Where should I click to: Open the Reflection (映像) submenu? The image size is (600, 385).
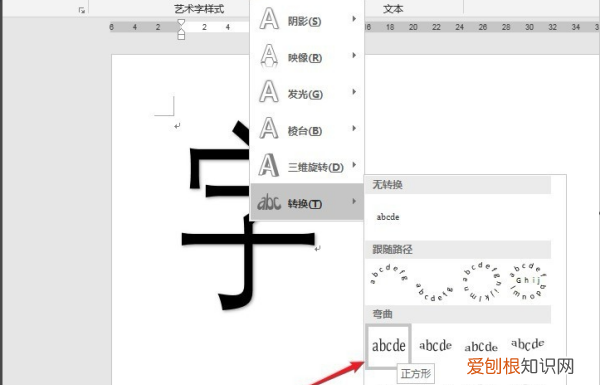(307, 57)
